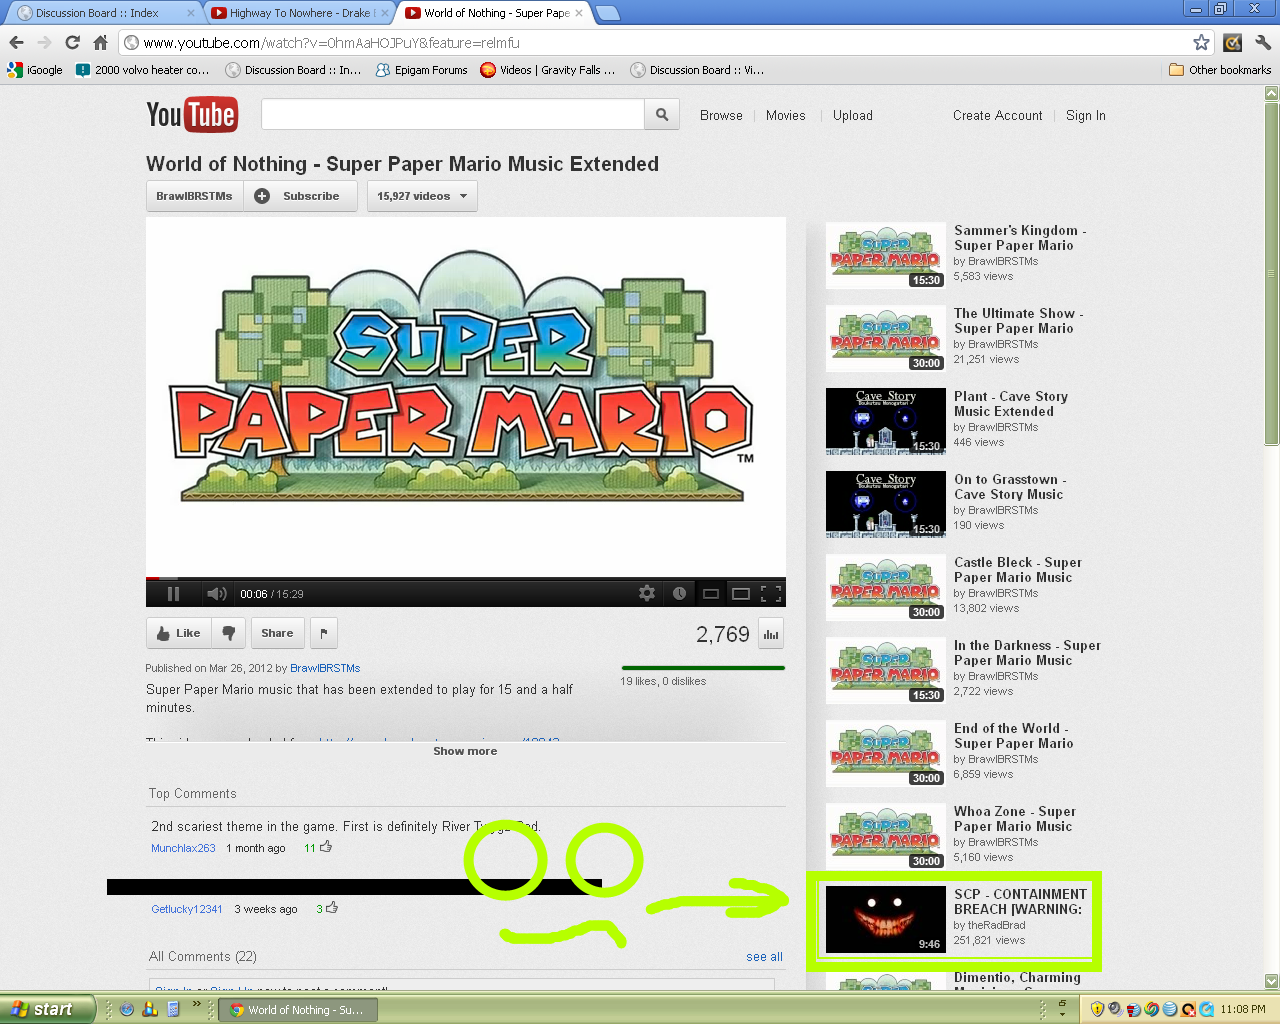Open End of the World thumbnail
The height and width of the screenshot is (1024, 1280).
click(x=886, y=753)
